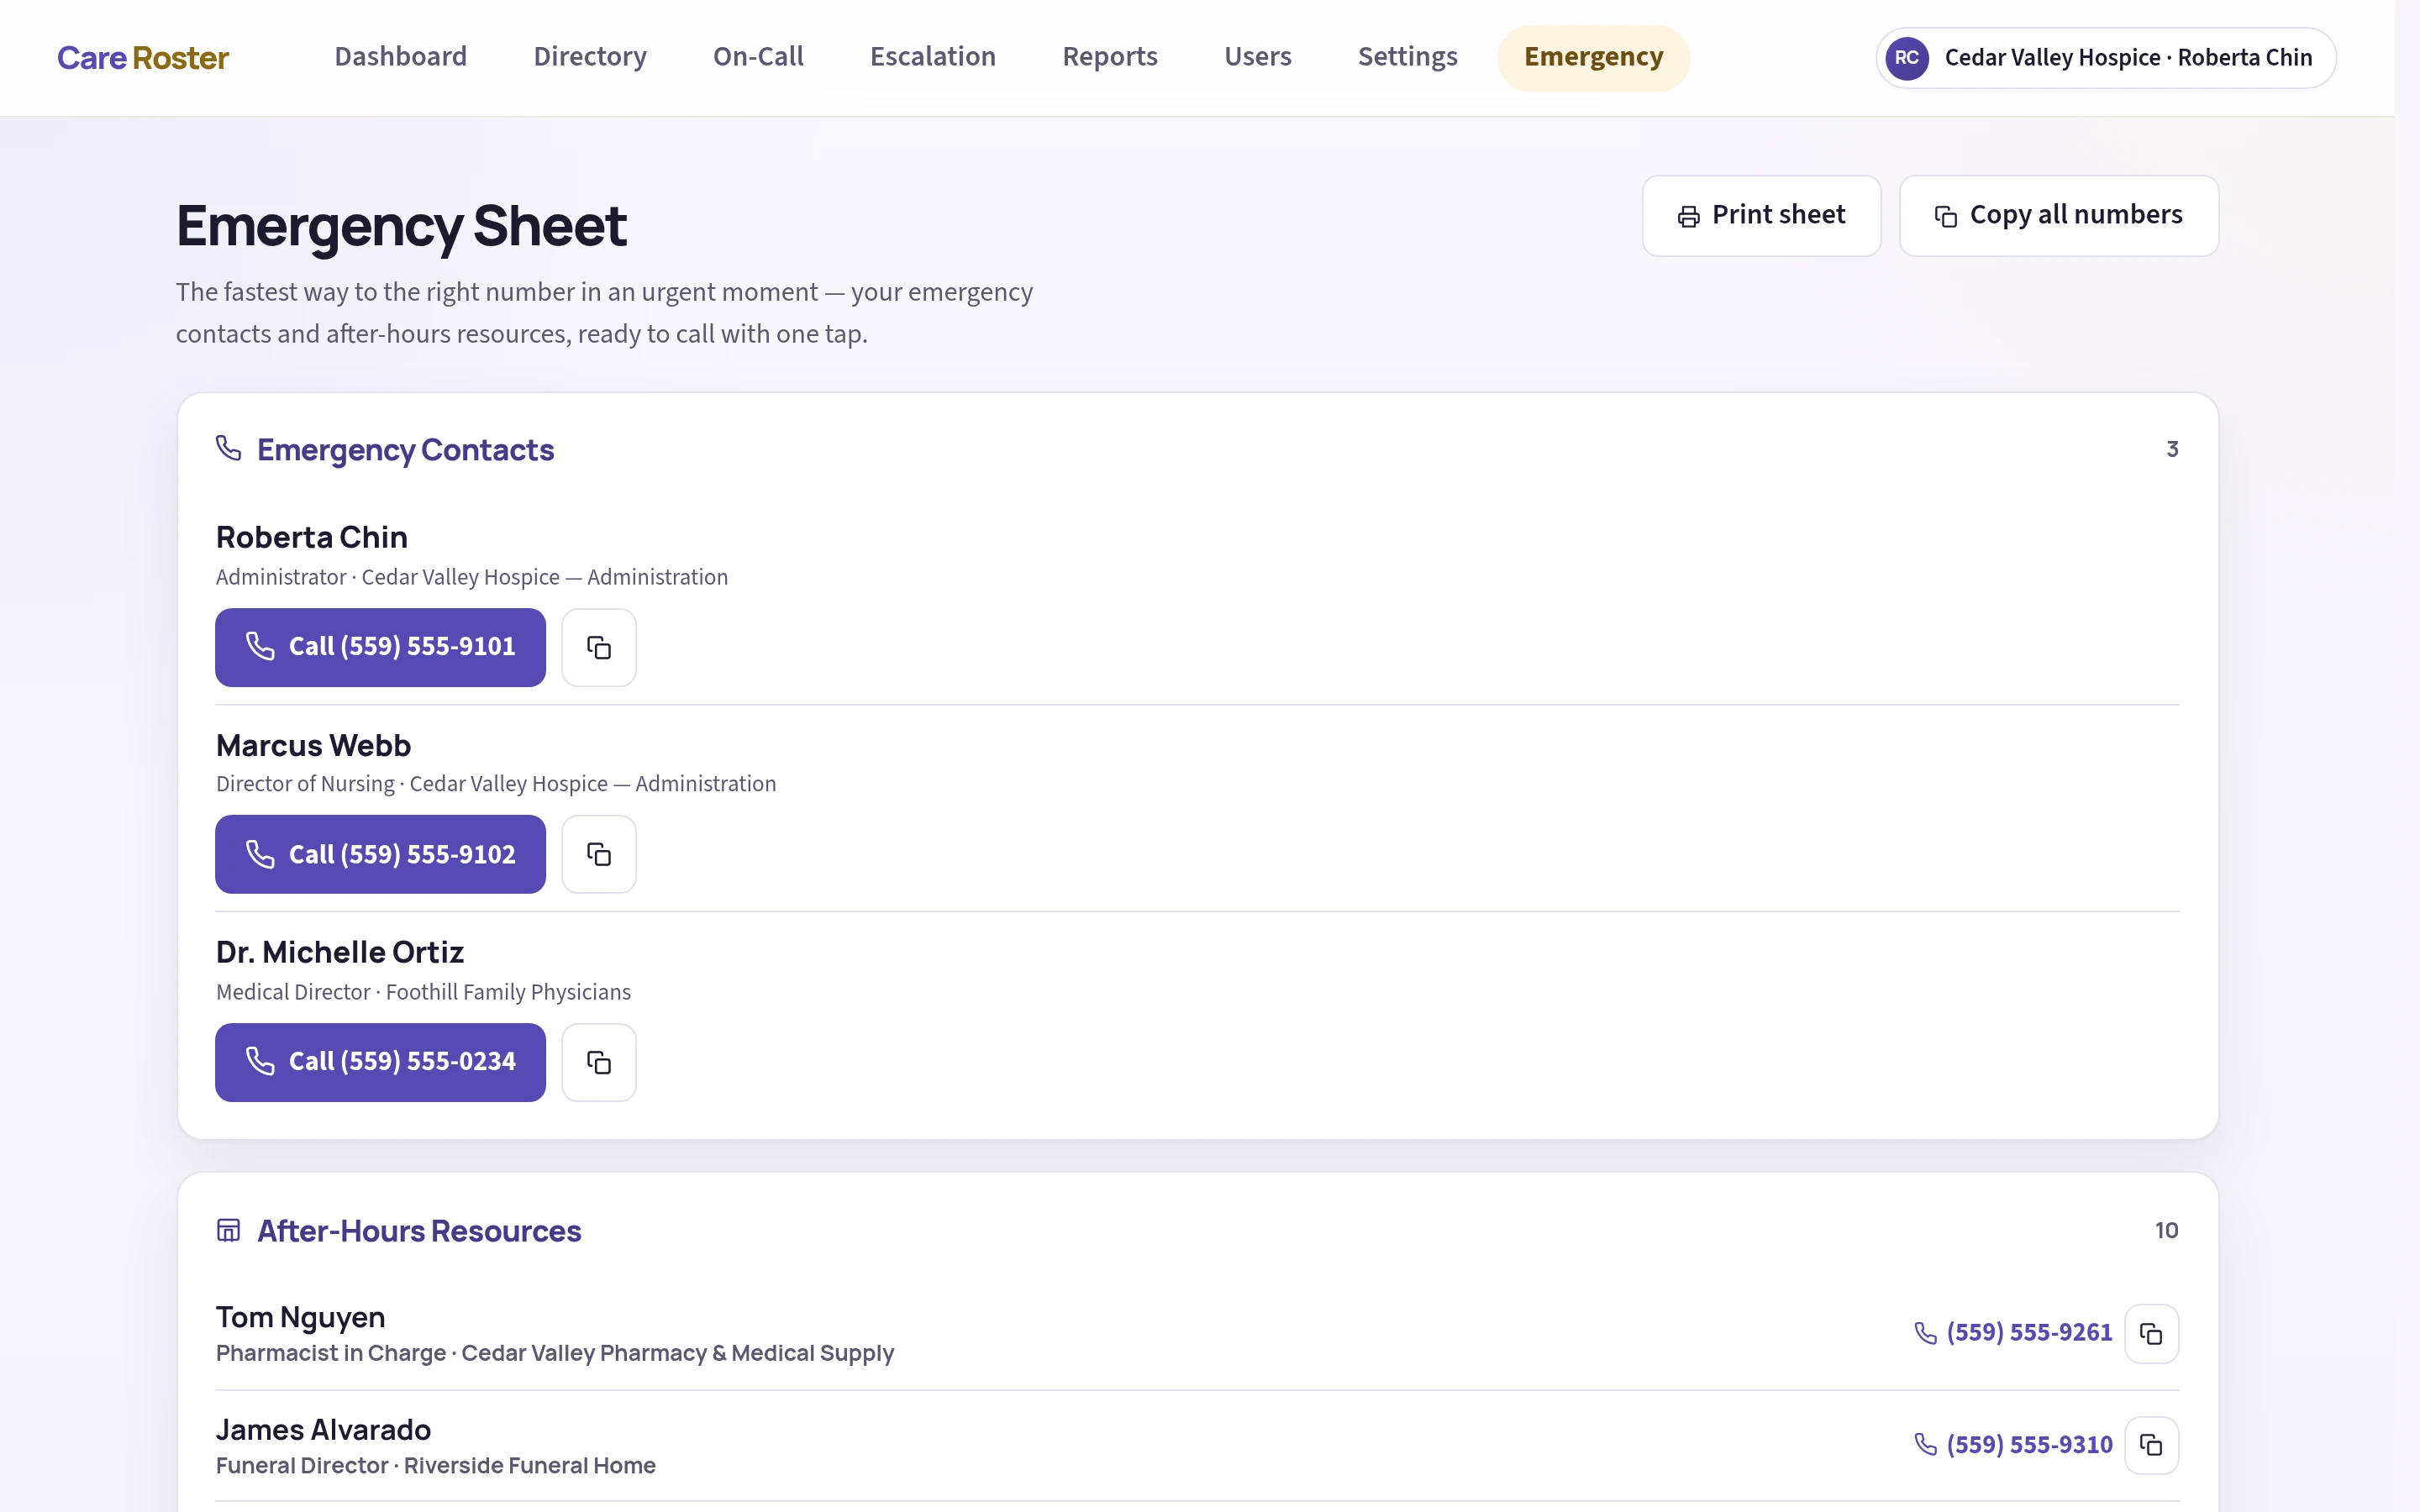Click the Emergency Contacts count 3
Viewport: 2420px width, 1512px height.
pyautogui.click(x=2172, y=449)
